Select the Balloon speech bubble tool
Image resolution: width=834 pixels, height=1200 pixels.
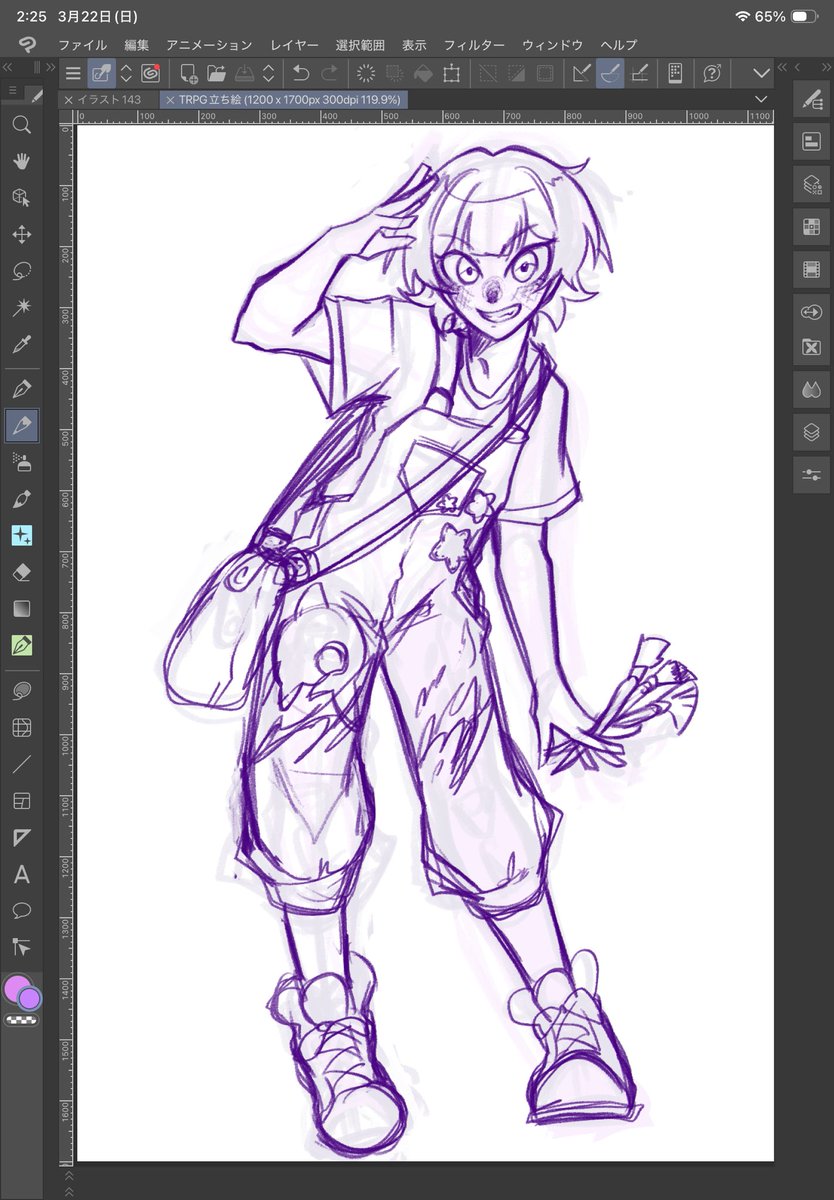coord(21,911)
